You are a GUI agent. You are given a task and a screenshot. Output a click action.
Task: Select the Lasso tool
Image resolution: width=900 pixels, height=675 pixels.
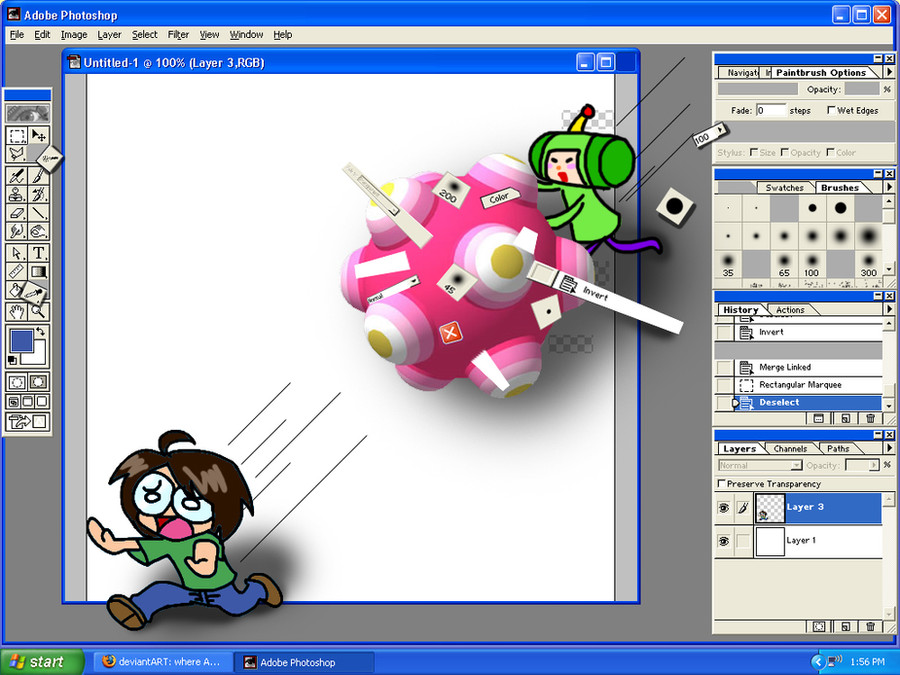click(17, 154)
